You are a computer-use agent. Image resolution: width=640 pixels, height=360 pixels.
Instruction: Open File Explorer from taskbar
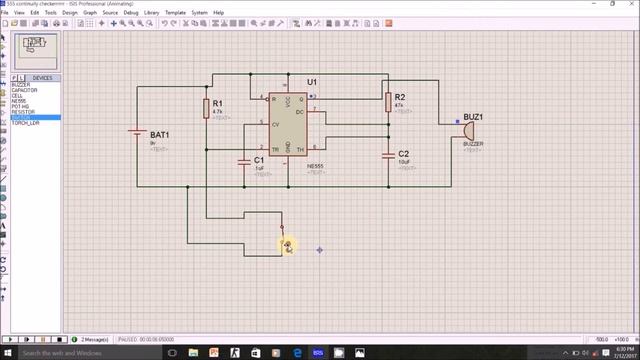(193, 353)
